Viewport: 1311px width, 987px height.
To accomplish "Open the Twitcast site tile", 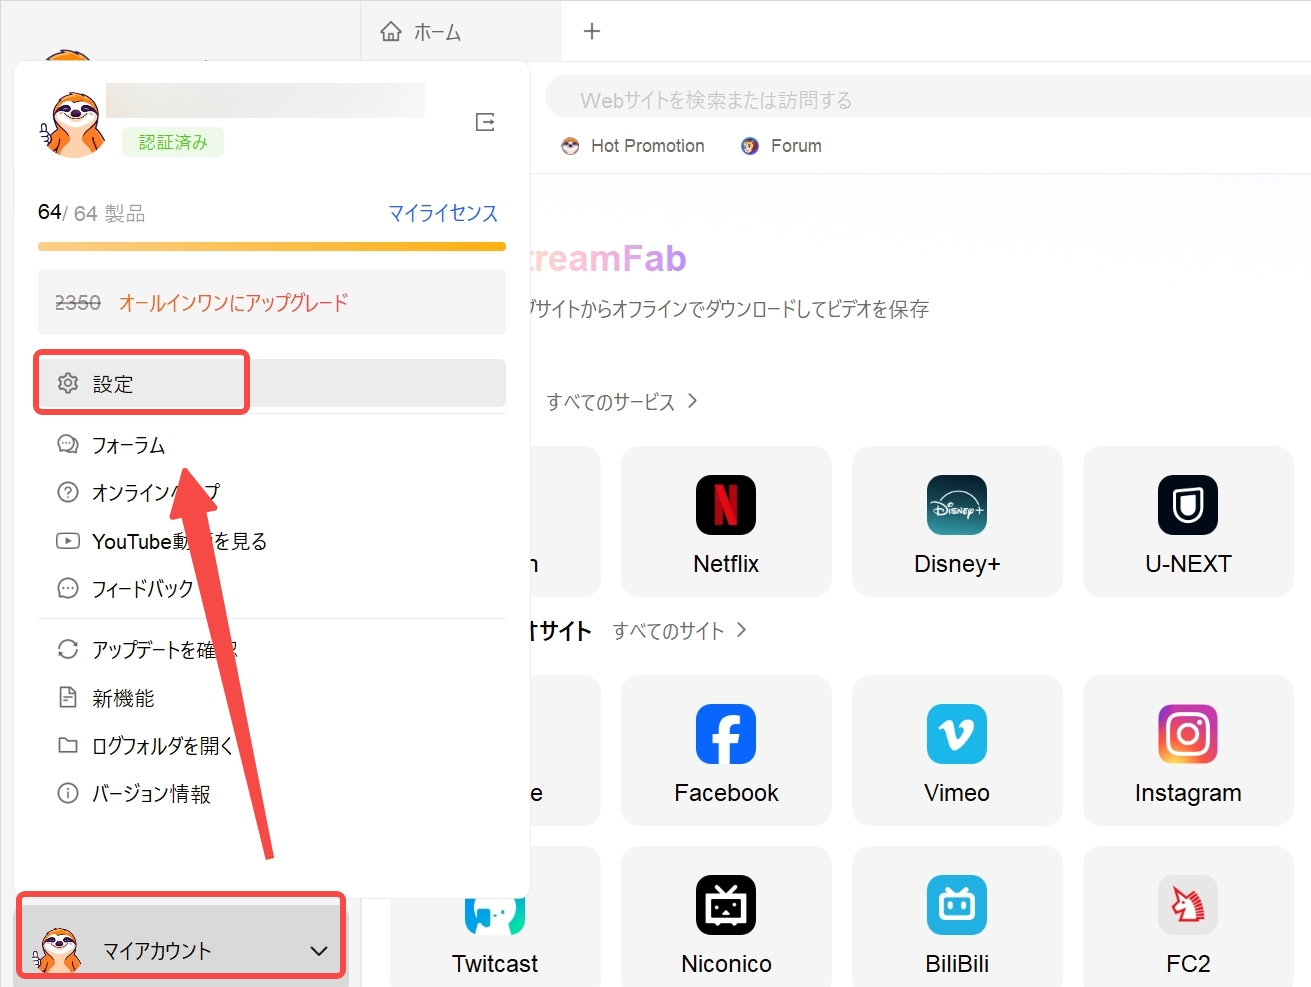I will (x=495, y=940).
